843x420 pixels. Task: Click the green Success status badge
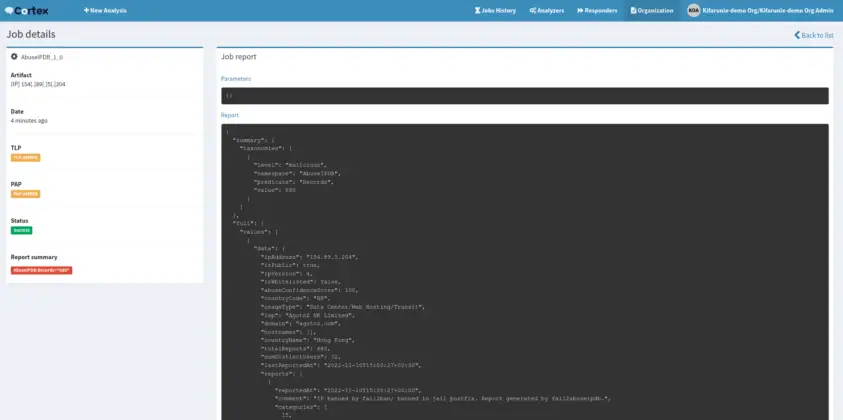[21, 230]
